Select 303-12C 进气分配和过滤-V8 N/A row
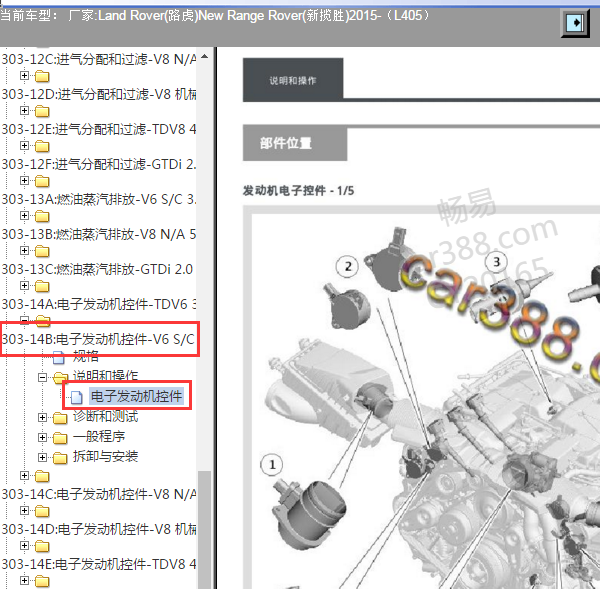 coord(99,59)
